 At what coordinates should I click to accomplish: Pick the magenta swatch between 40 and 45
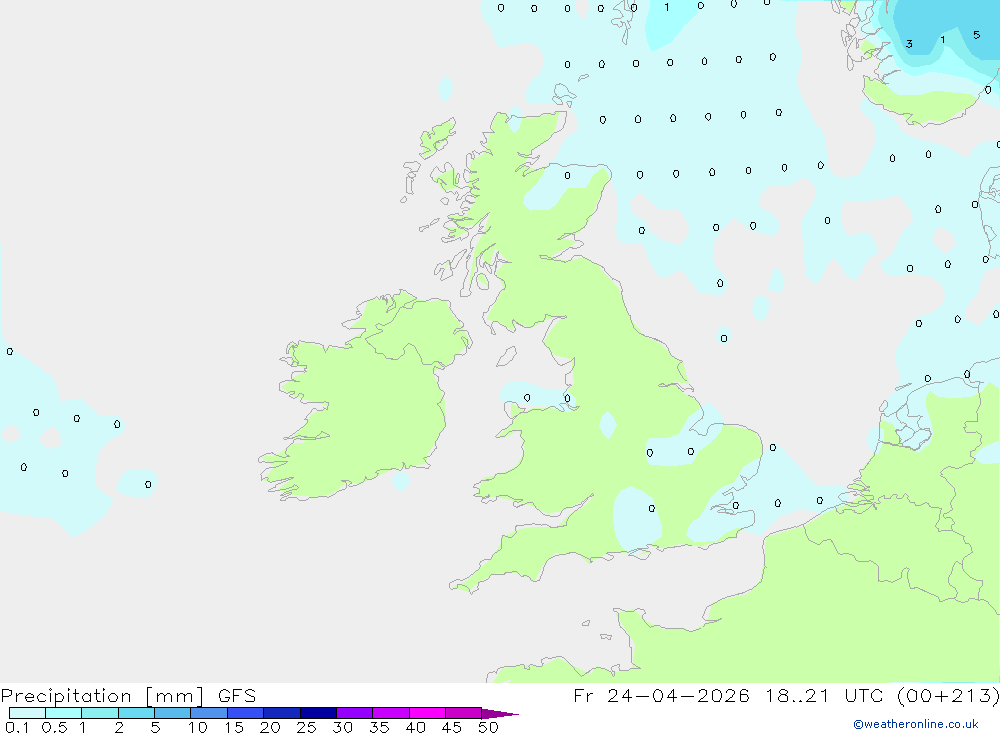[427, 713]
